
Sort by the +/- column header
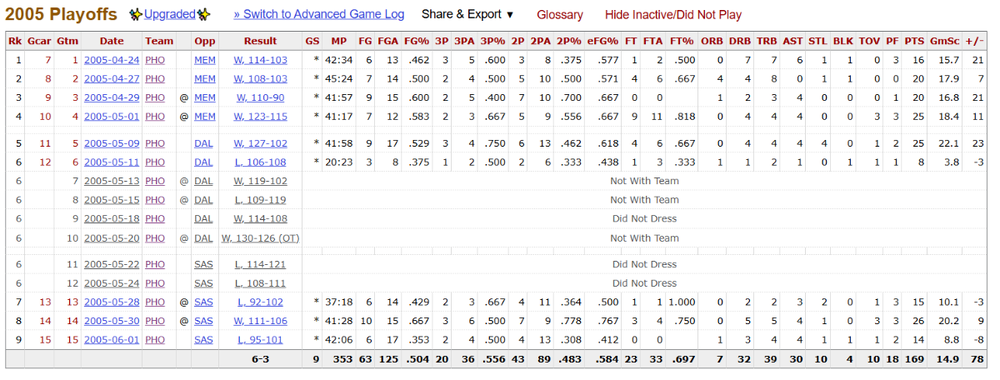[x=976, y=41]
